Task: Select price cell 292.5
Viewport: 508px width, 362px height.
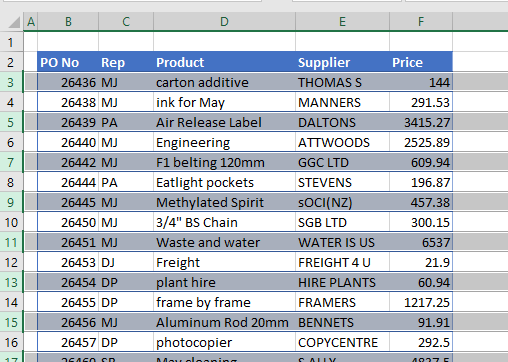Action: [x=421, y=342]
